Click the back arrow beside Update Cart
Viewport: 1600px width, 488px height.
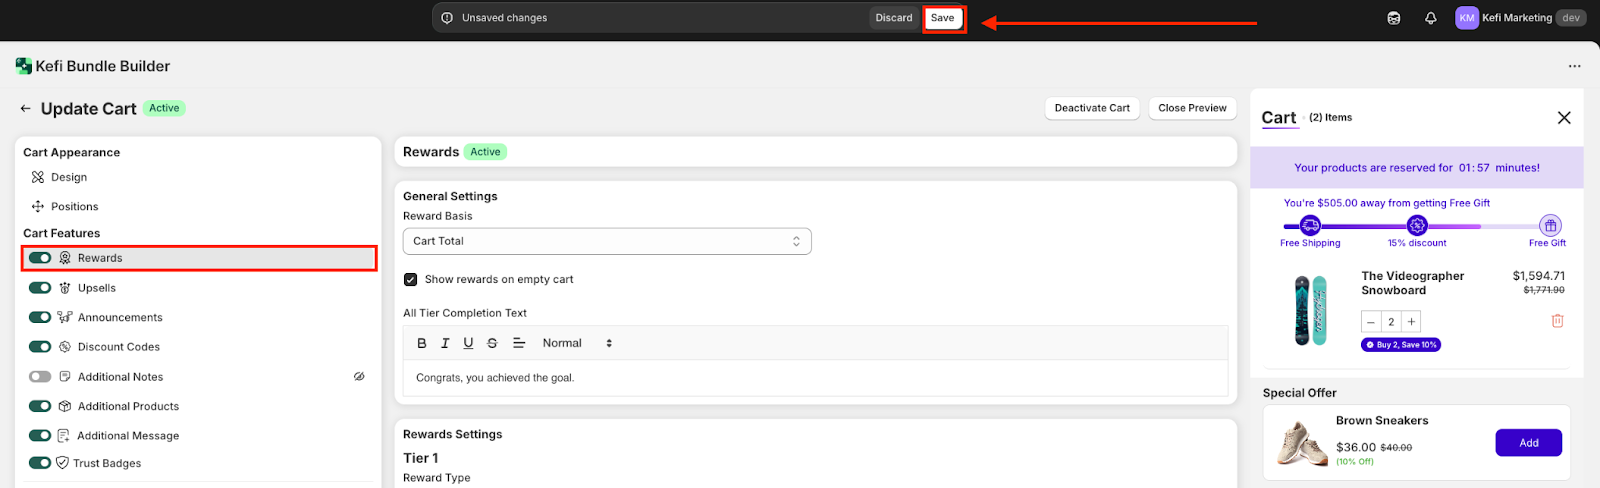coord(26,108)
